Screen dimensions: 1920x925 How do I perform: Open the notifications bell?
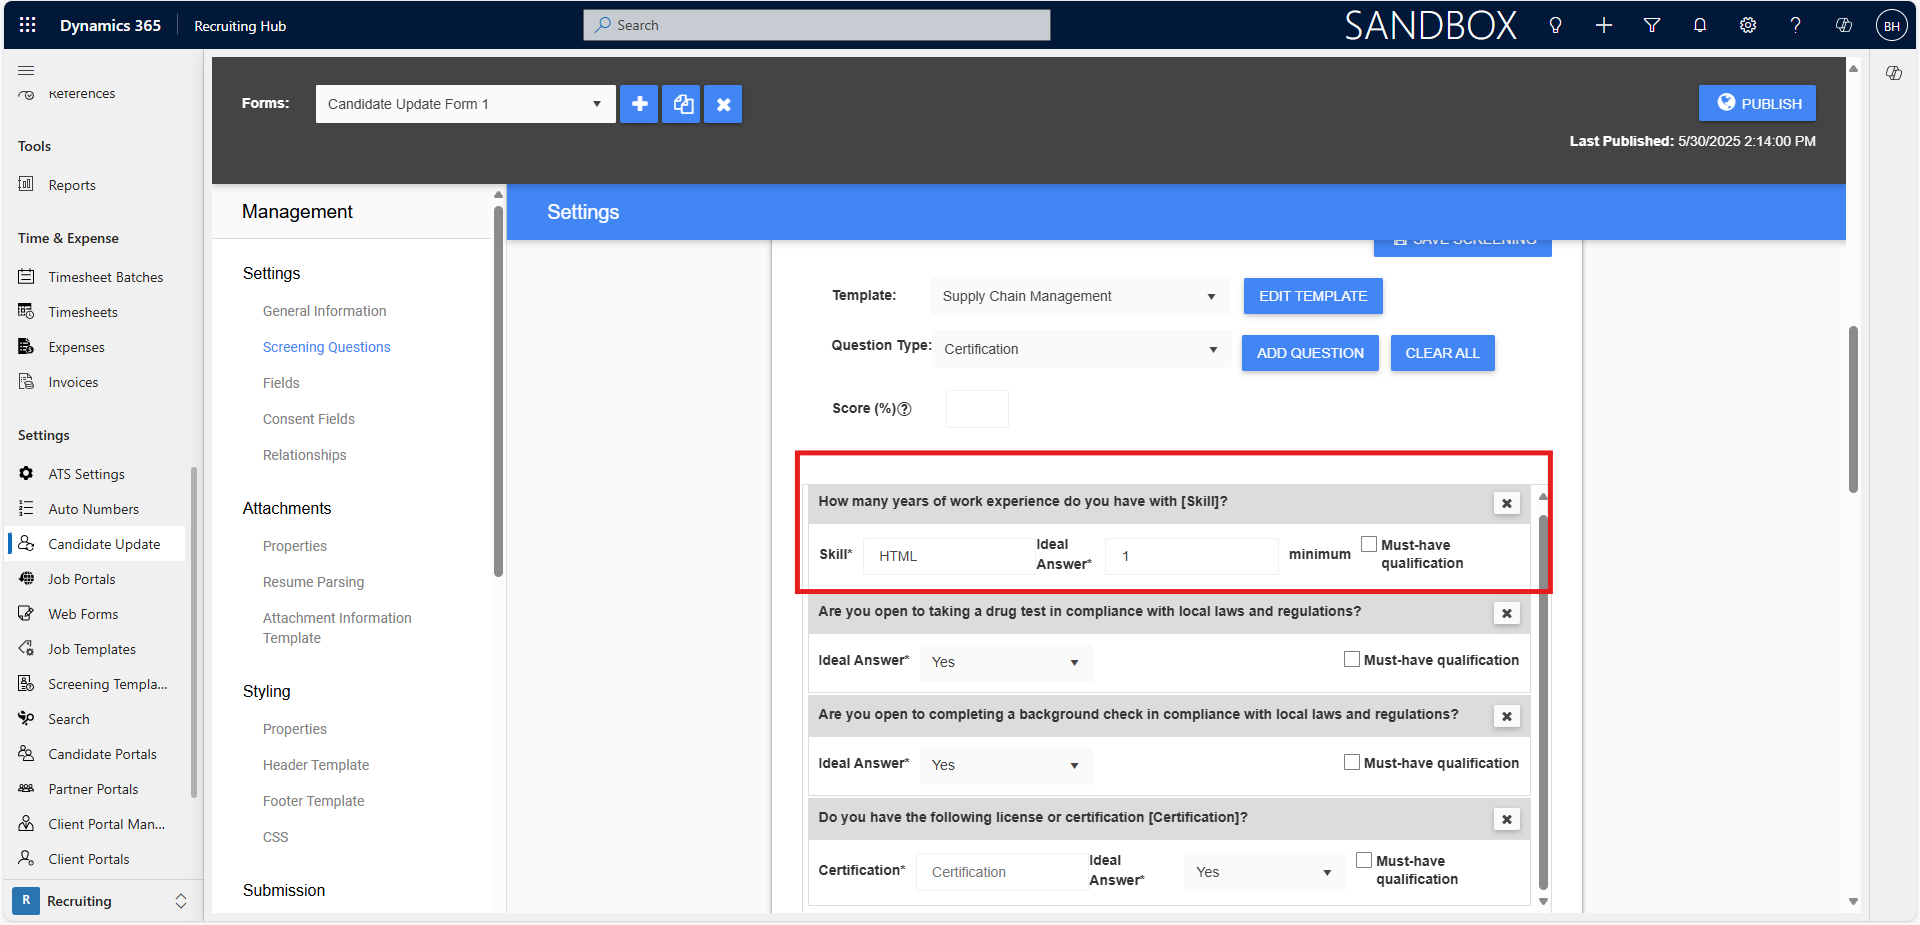point(1700,25)
